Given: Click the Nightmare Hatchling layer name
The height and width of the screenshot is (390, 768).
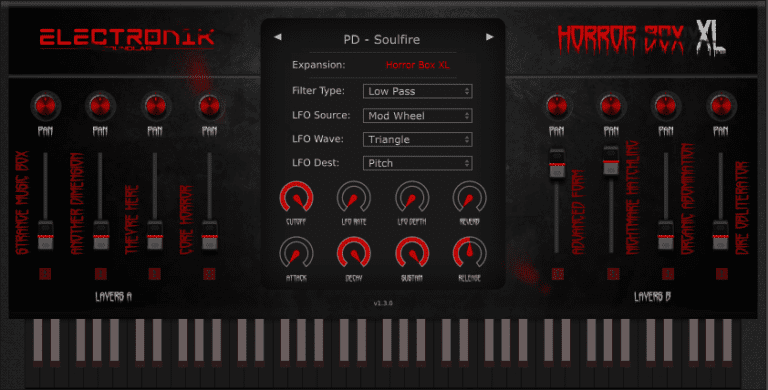Looking at the screenshot, I should pos(633,197).
